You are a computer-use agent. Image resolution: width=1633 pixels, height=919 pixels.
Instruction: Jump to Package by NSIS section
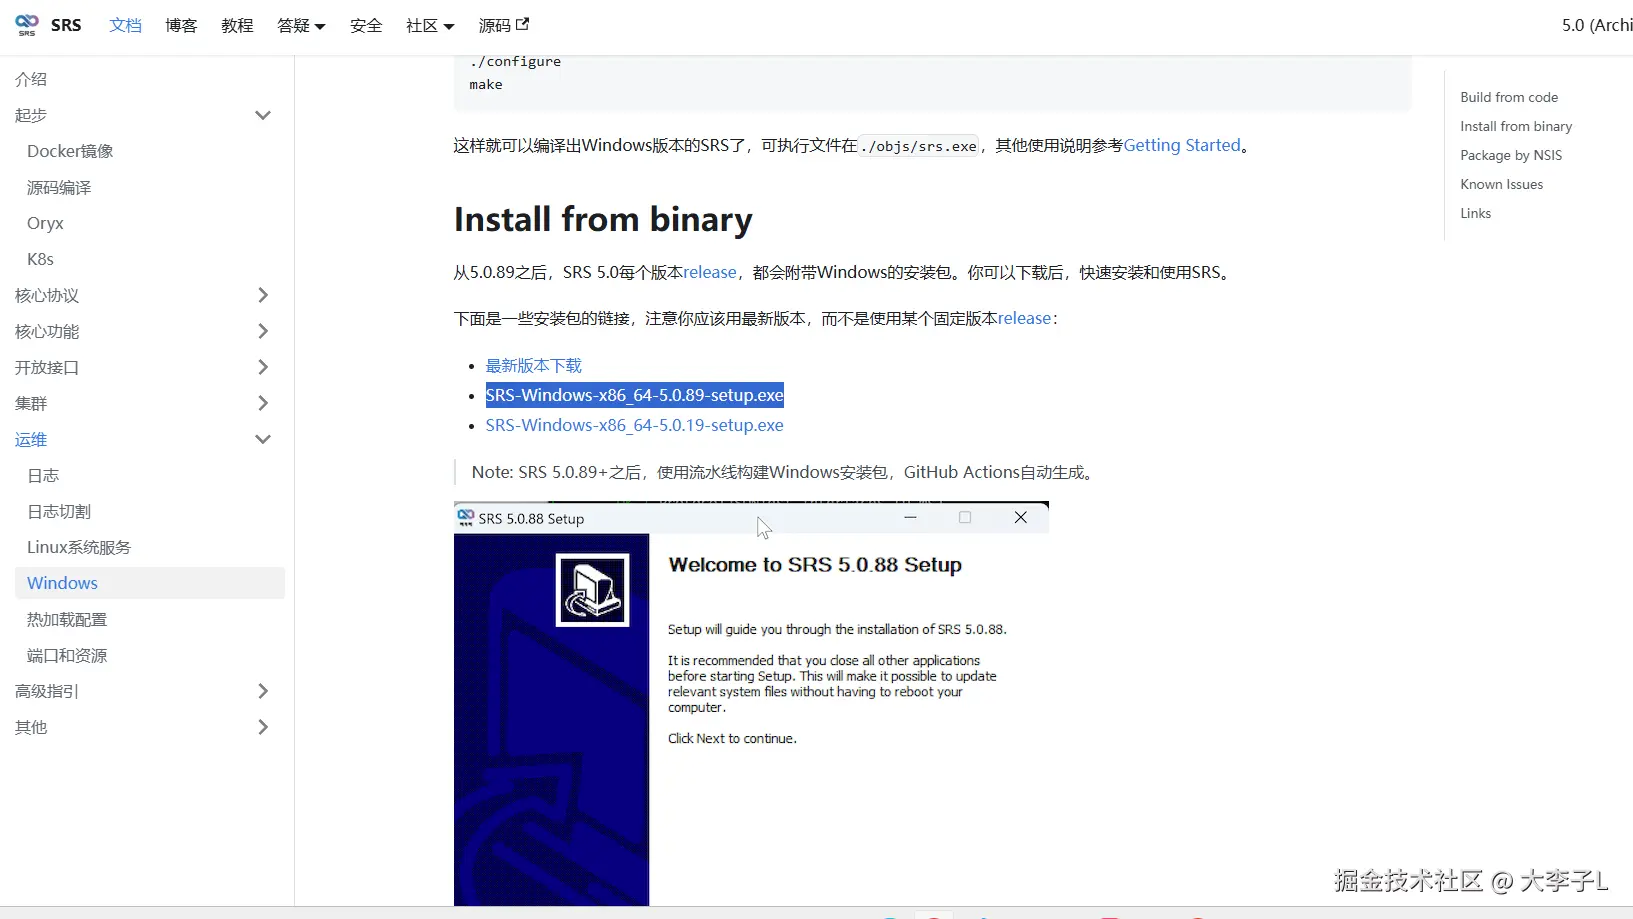click(1511, 155)
